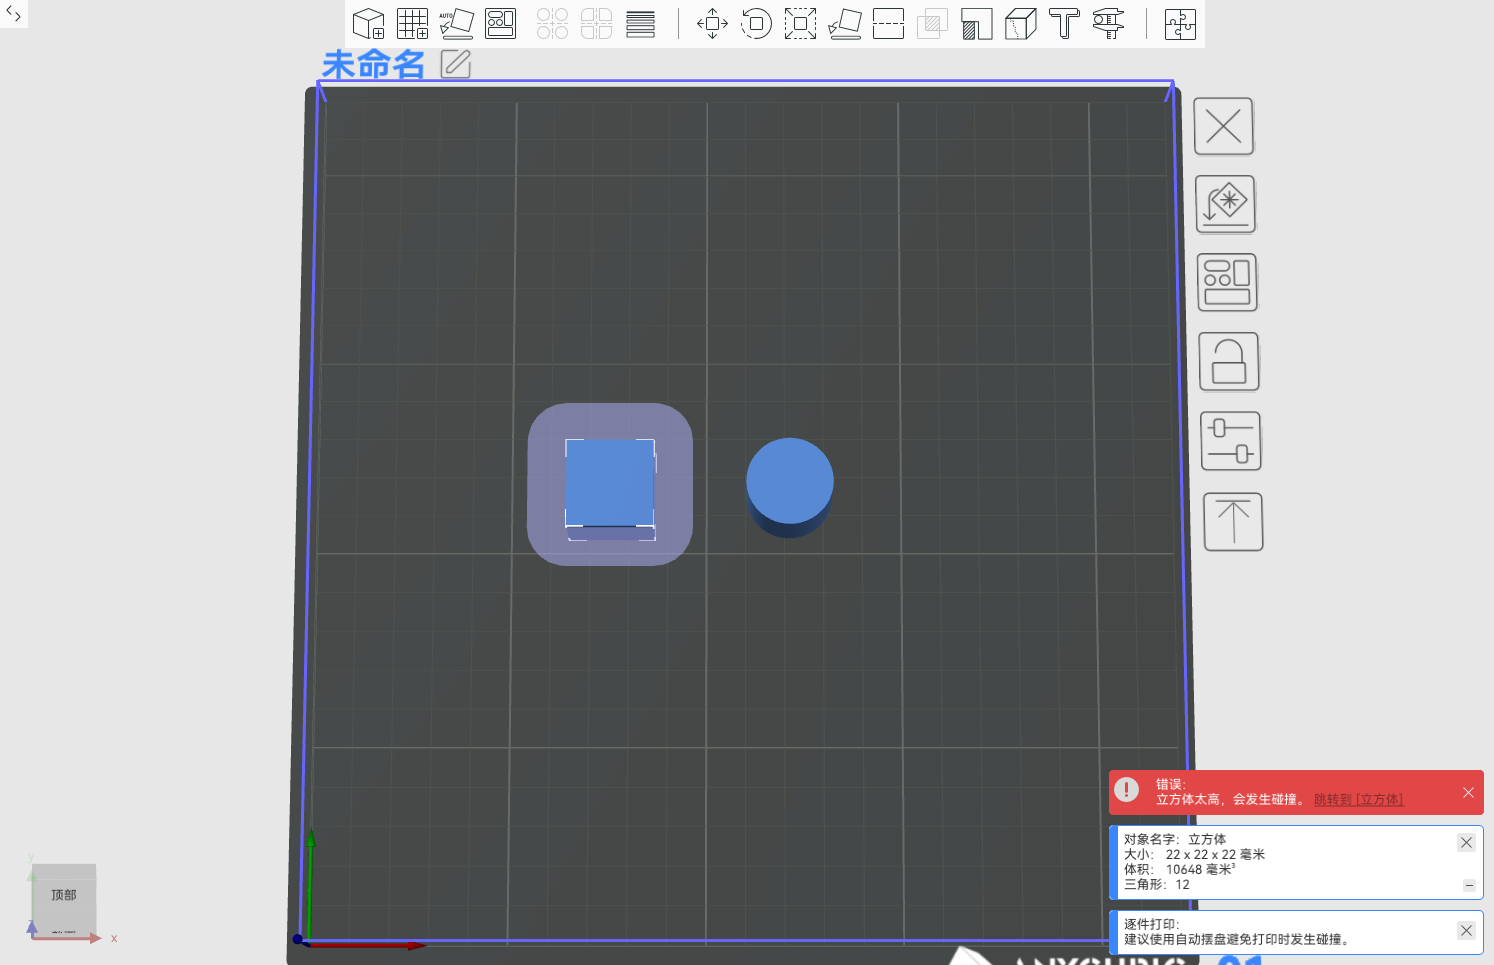This screenshot has height=965, width=1494.
Task: Click the 顶部 view cube
Action: (x=64, y=896)
